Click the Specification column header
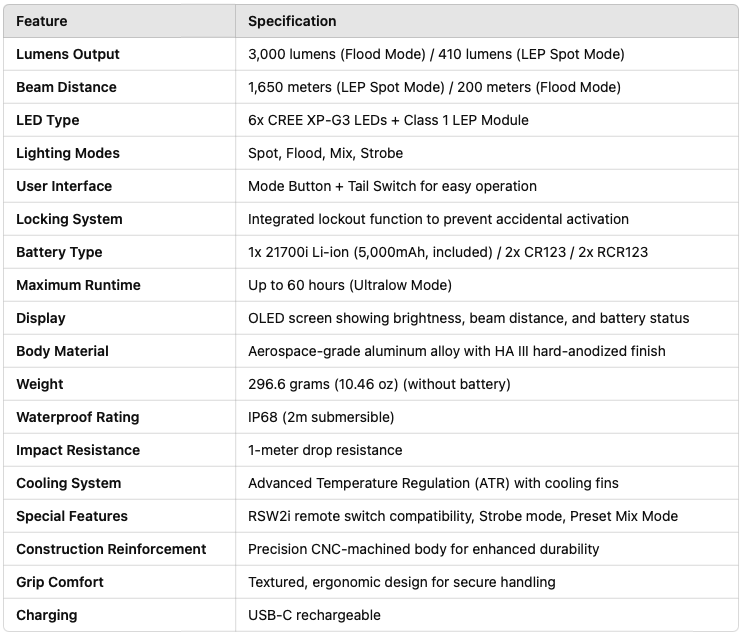This screenshot has height=637, width=742. (292, 21)
